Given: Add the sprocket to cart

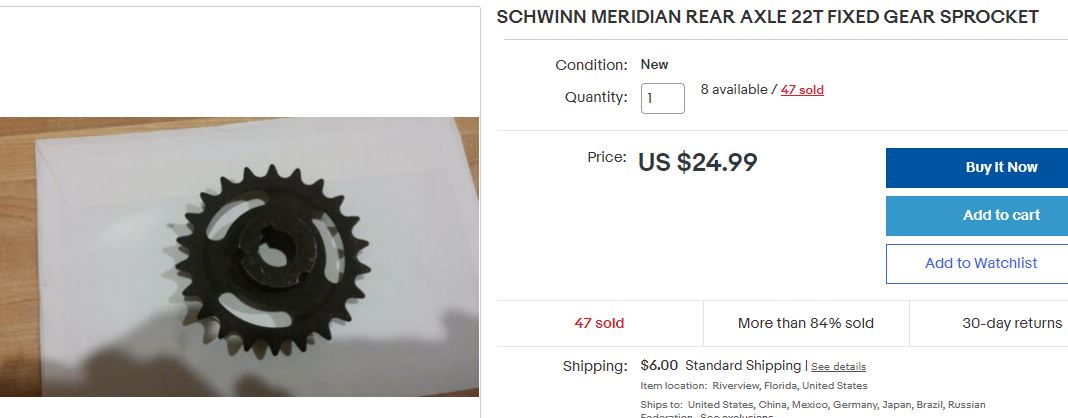Looking at the screenshot, I should pos(977,216).
